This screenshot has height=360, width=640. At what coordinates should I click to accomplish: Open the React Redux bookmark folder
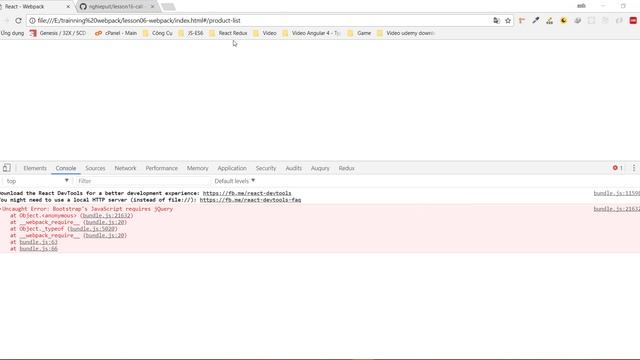(x=228, y=33)
